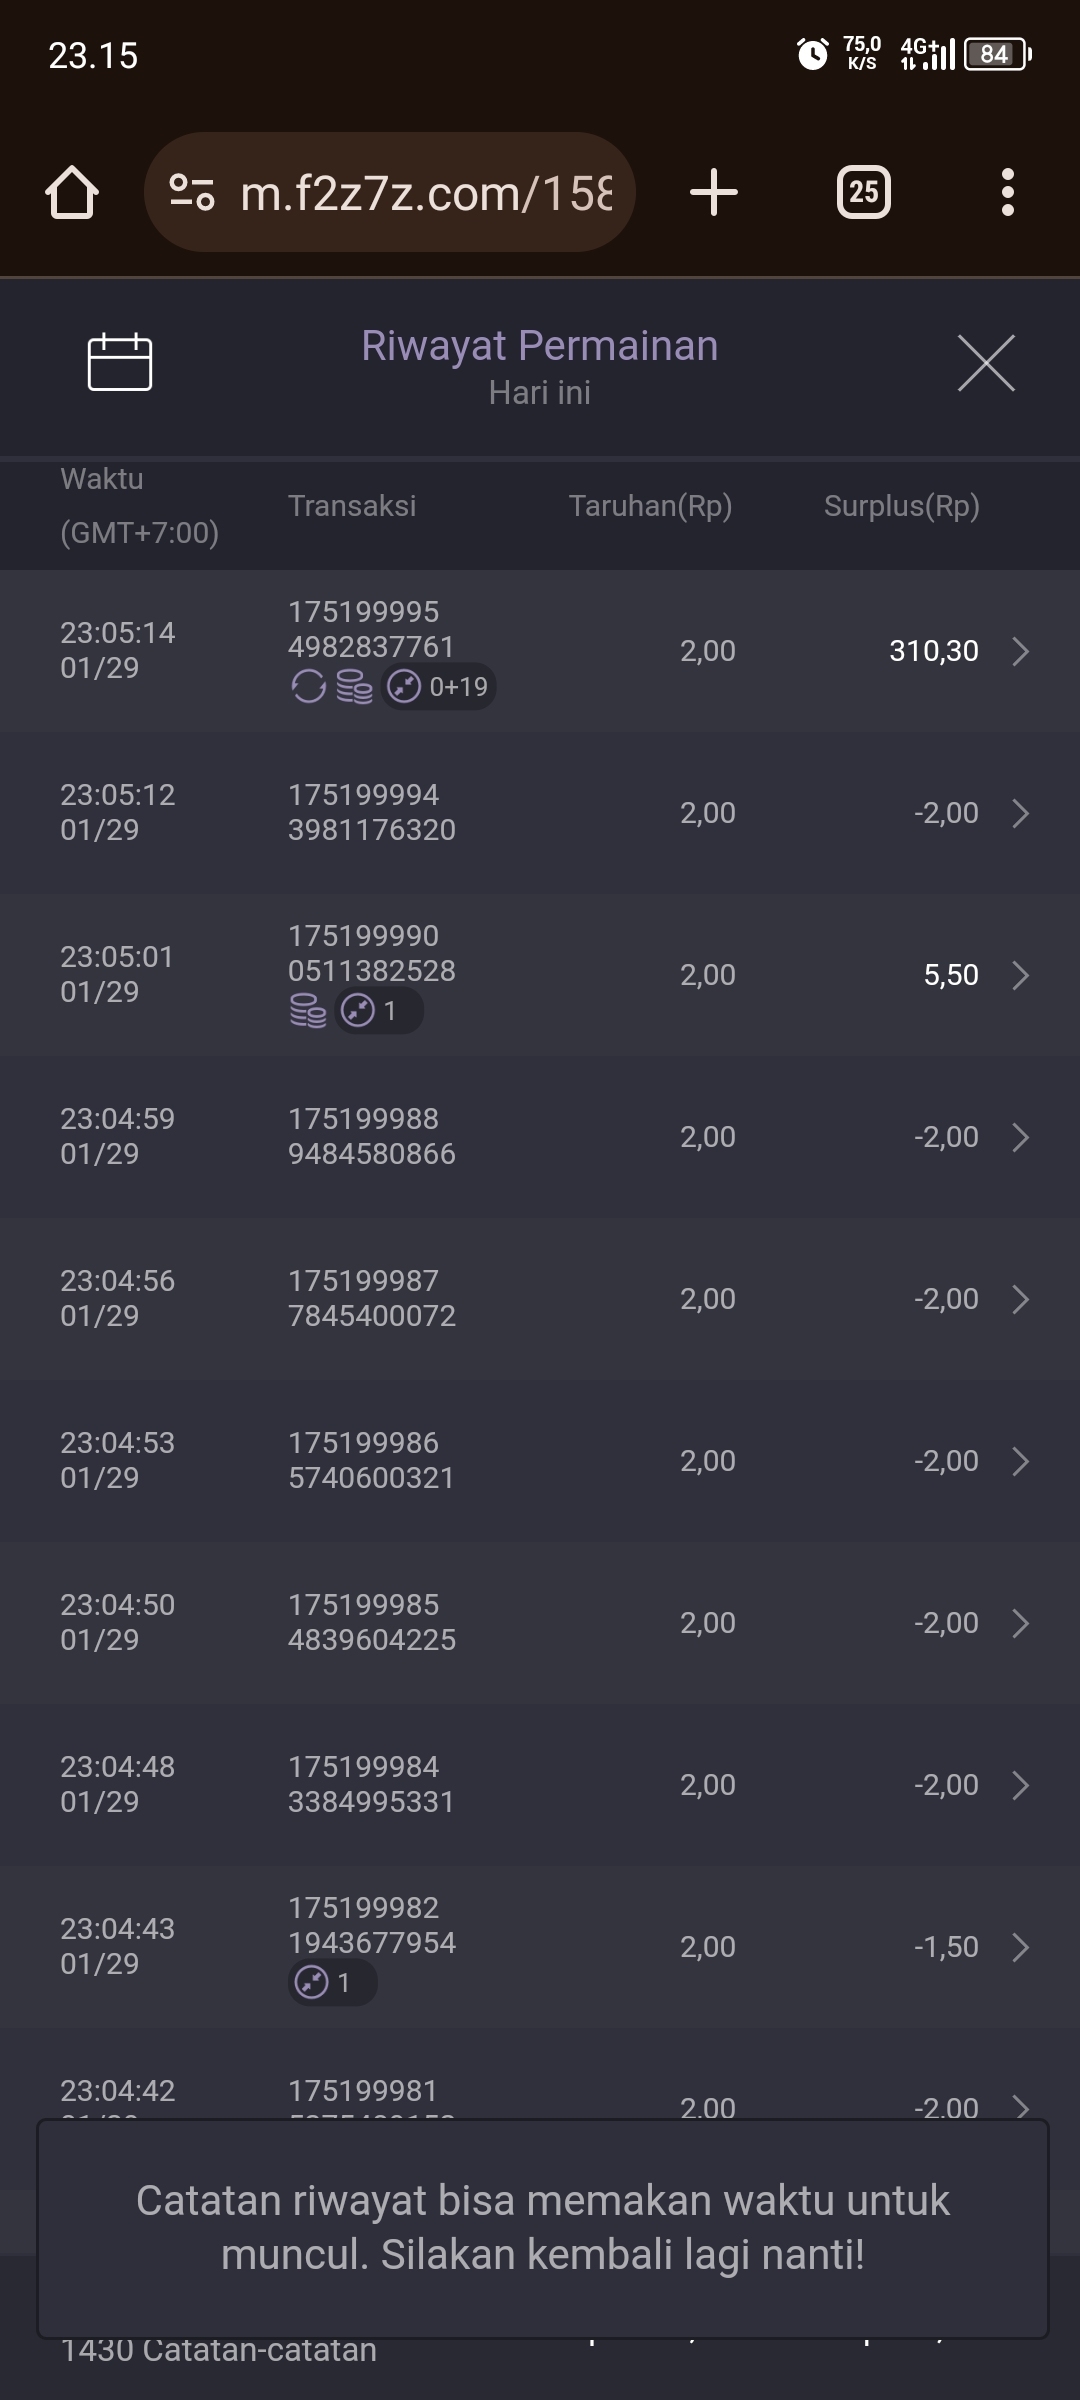Tap the Surplus(Rp) column header
The image size is (1080, 2400).
click(x=901, y=506)
